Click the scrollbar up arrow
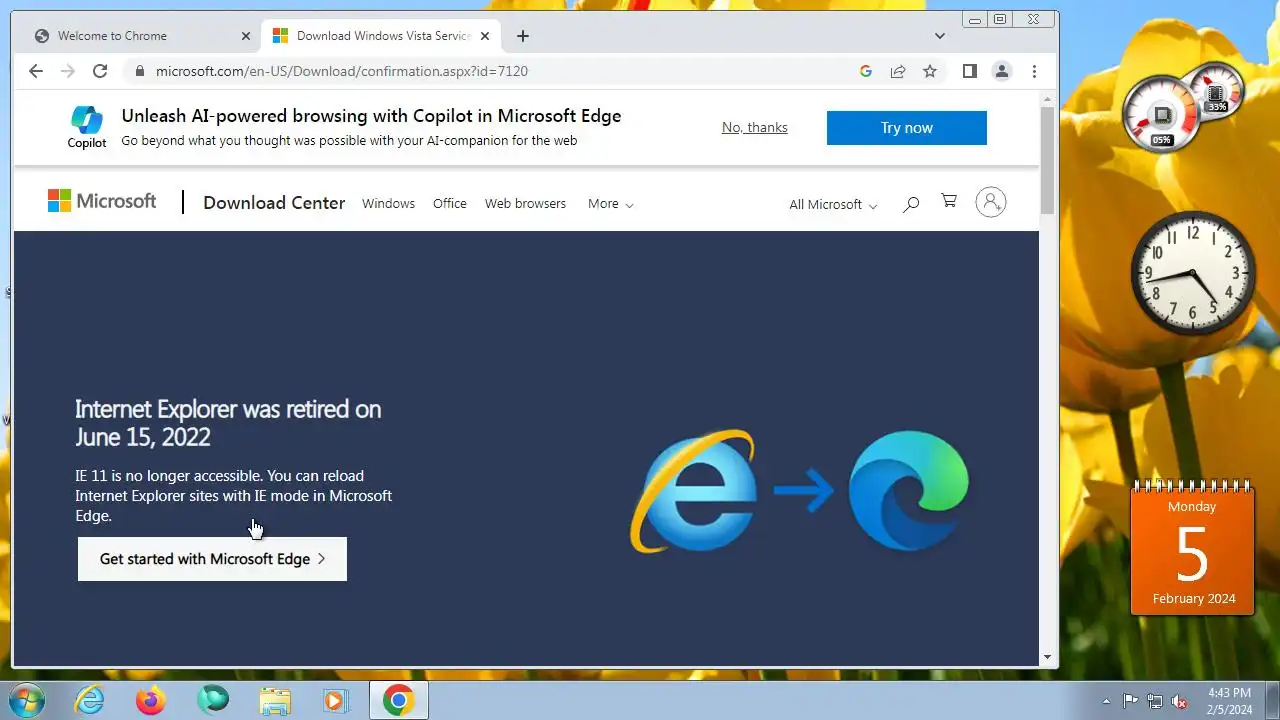 pyautogui.click(x=1048, y=98)
